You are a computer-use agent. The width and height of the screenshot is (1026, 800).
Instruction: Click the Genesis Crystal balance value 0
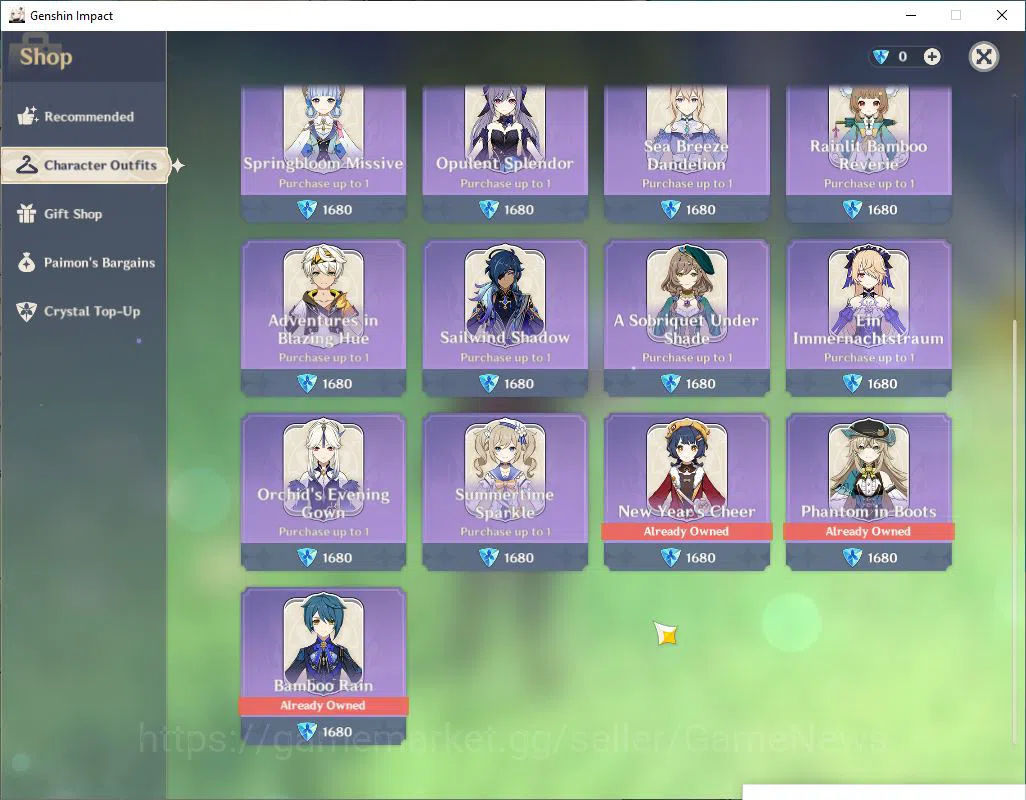pos(903,57)
